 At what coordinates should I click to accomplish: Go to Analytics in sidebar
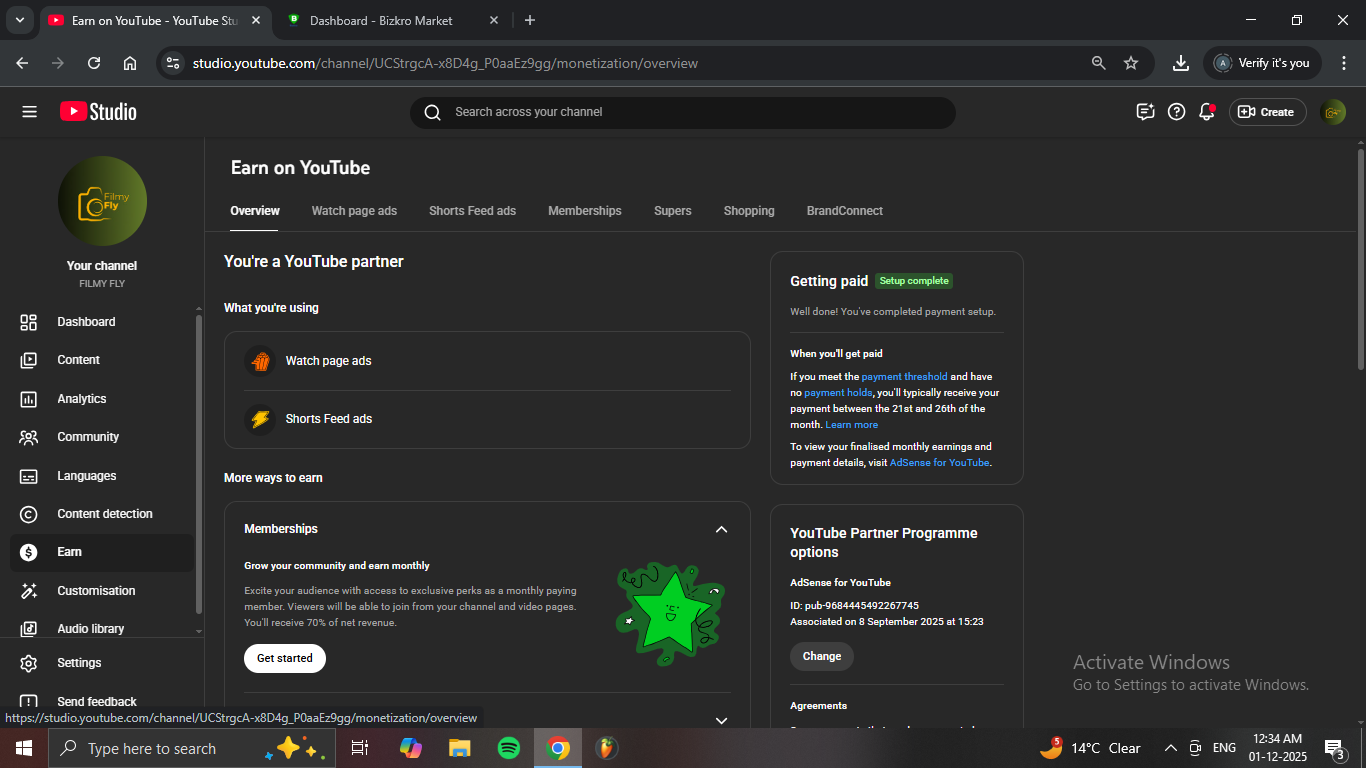pos(81,399)
